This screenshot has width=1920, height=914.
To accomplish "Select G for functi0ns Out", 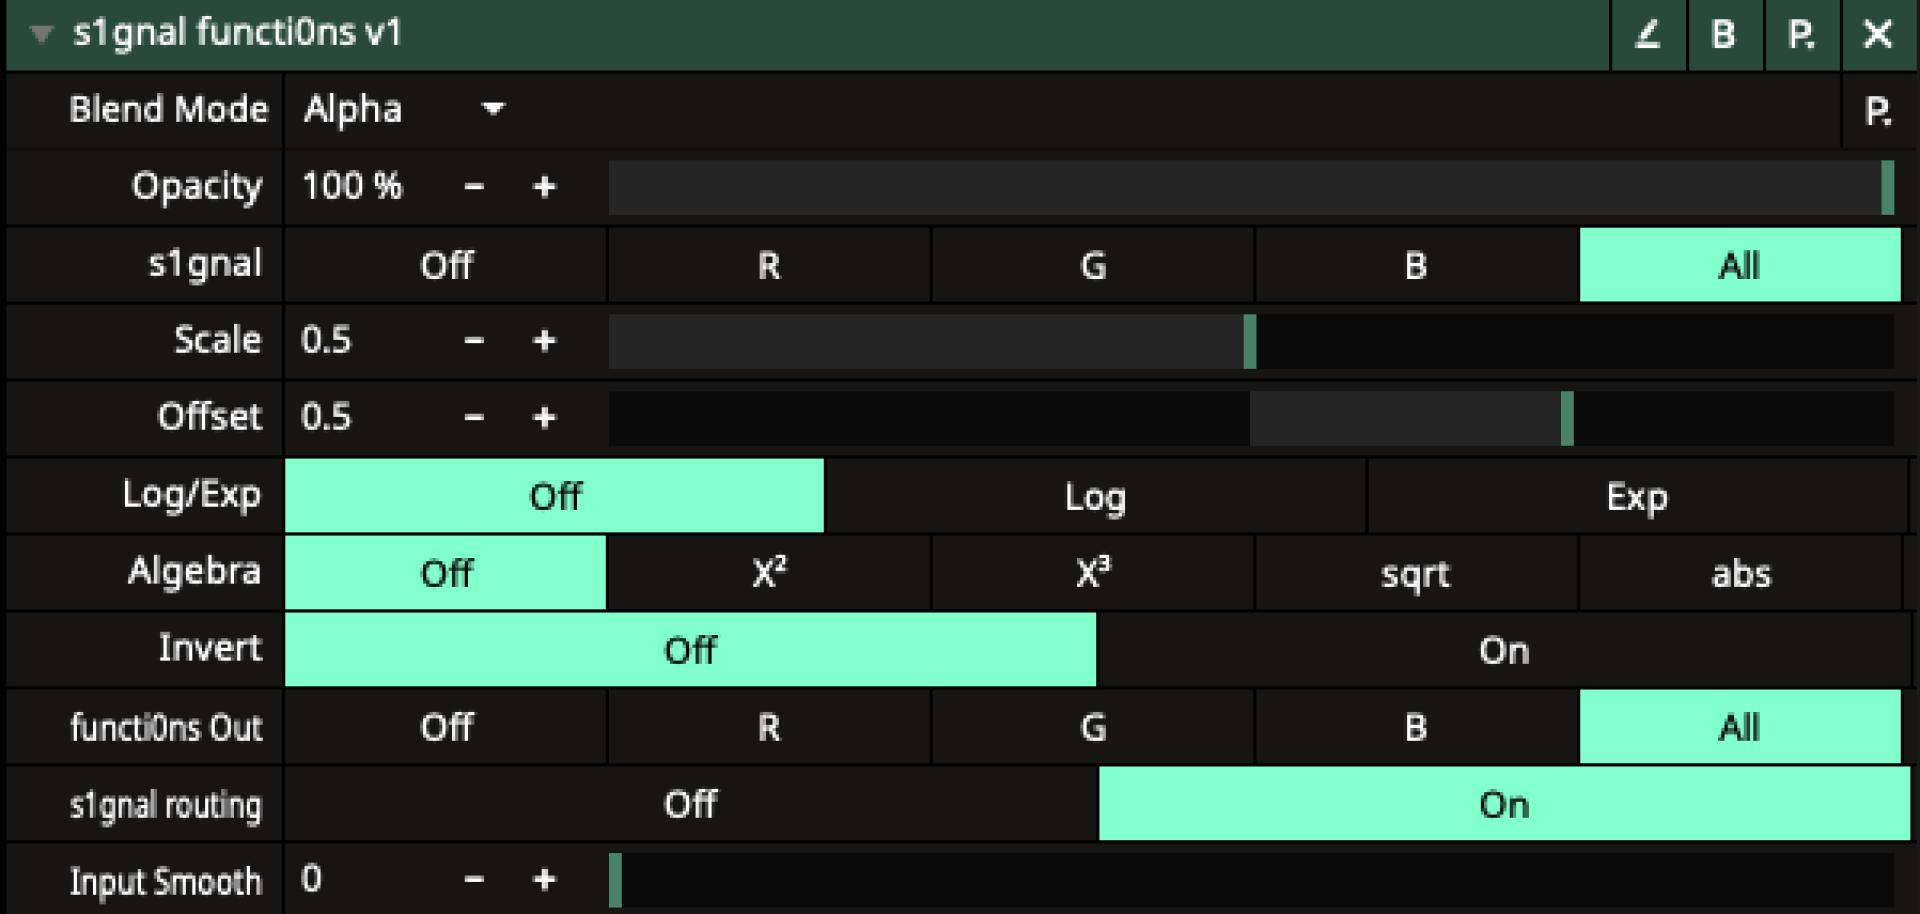I will click(1092, 727).
